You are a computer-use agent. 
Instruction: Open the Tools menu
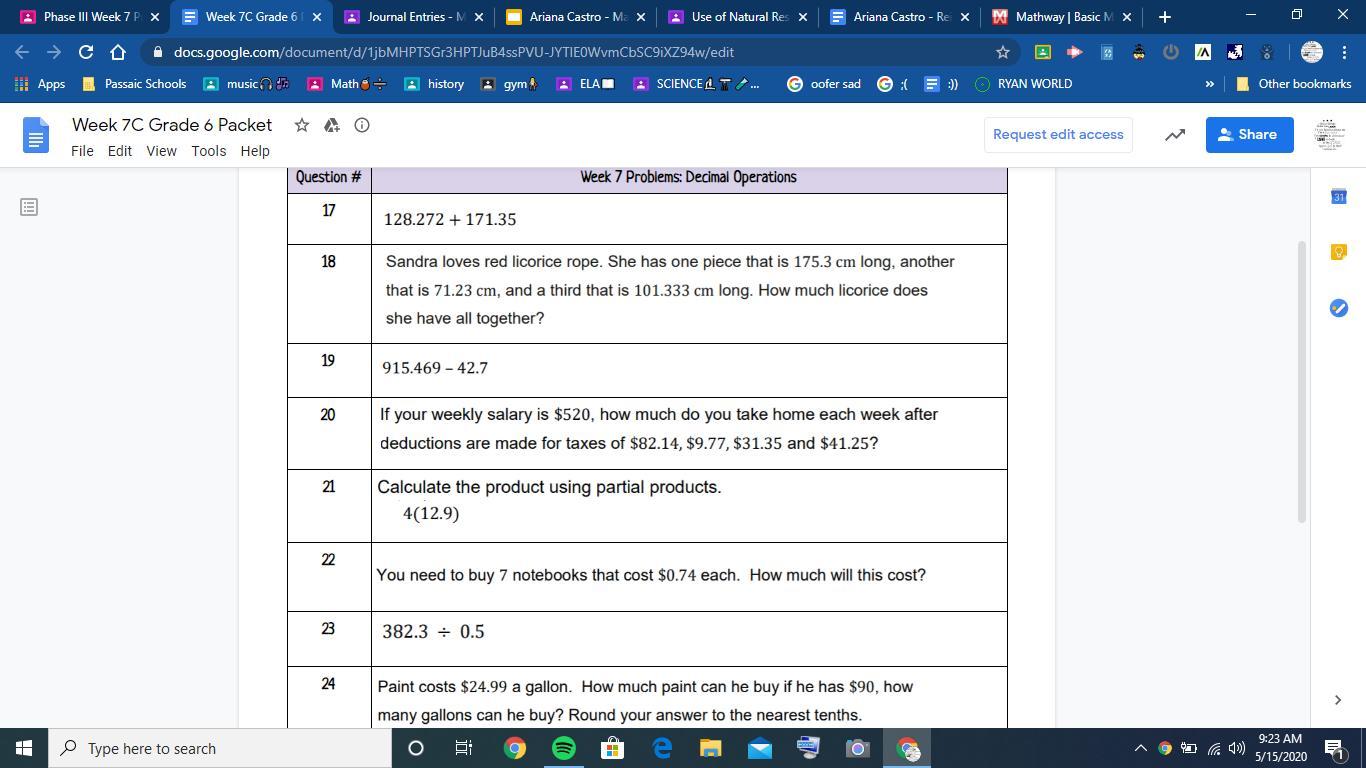coord(208,151)
